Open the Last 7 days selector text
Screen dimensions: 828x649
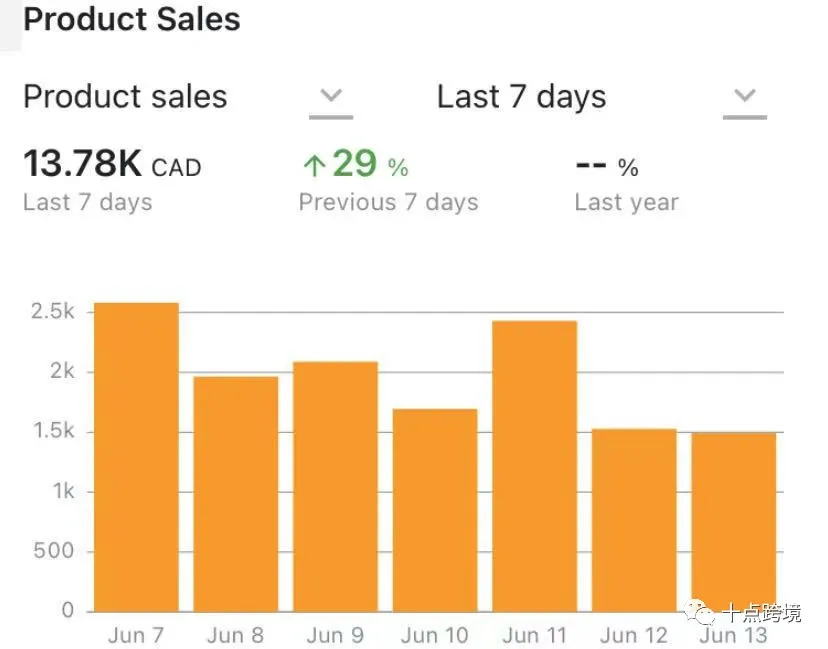(x=521, y=97)
